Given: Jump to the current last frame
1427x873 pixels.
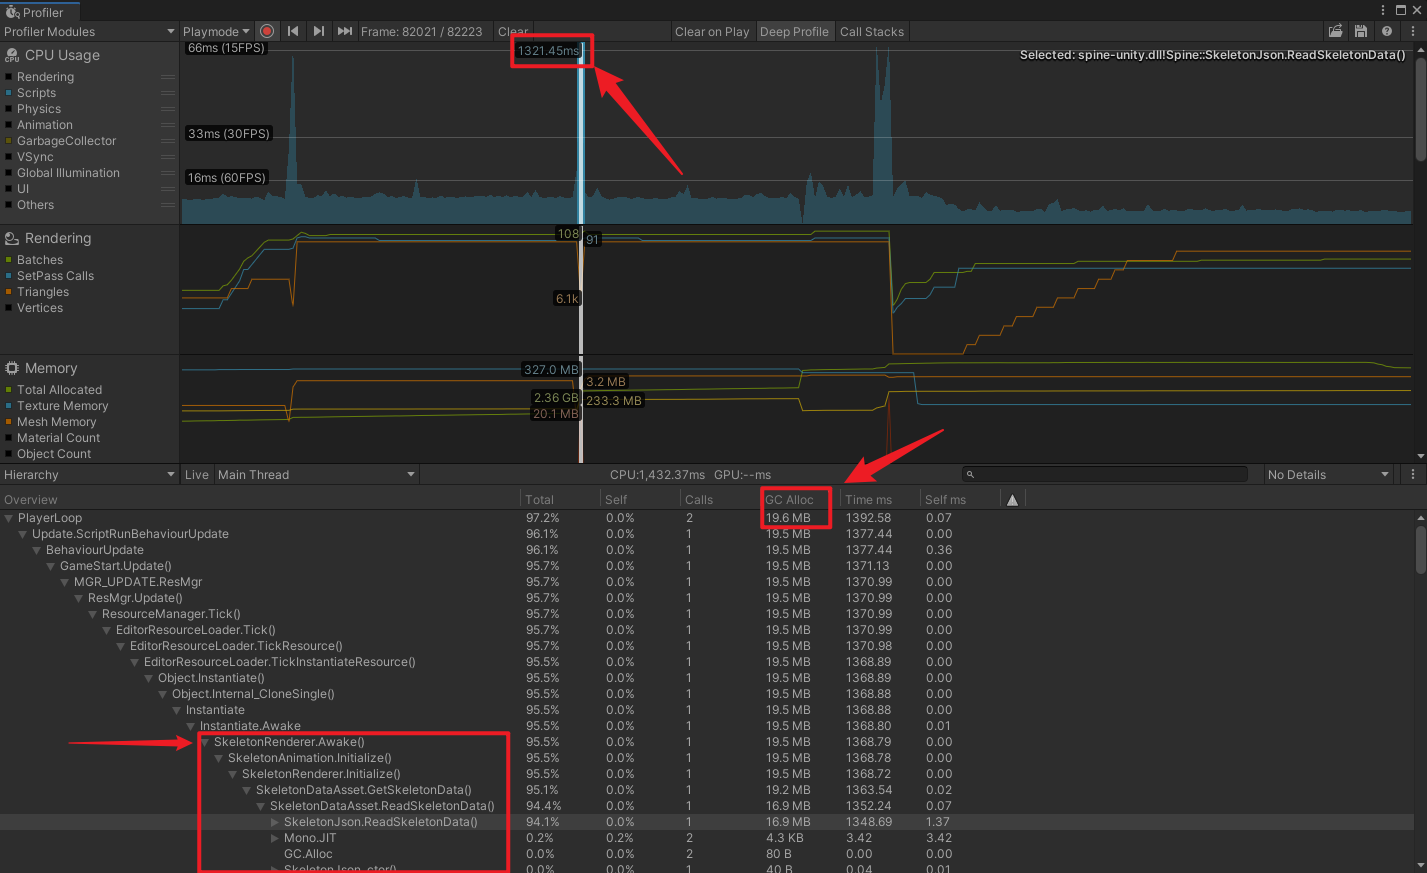Looking at the screenshot, I should click(x=344, y=31).
